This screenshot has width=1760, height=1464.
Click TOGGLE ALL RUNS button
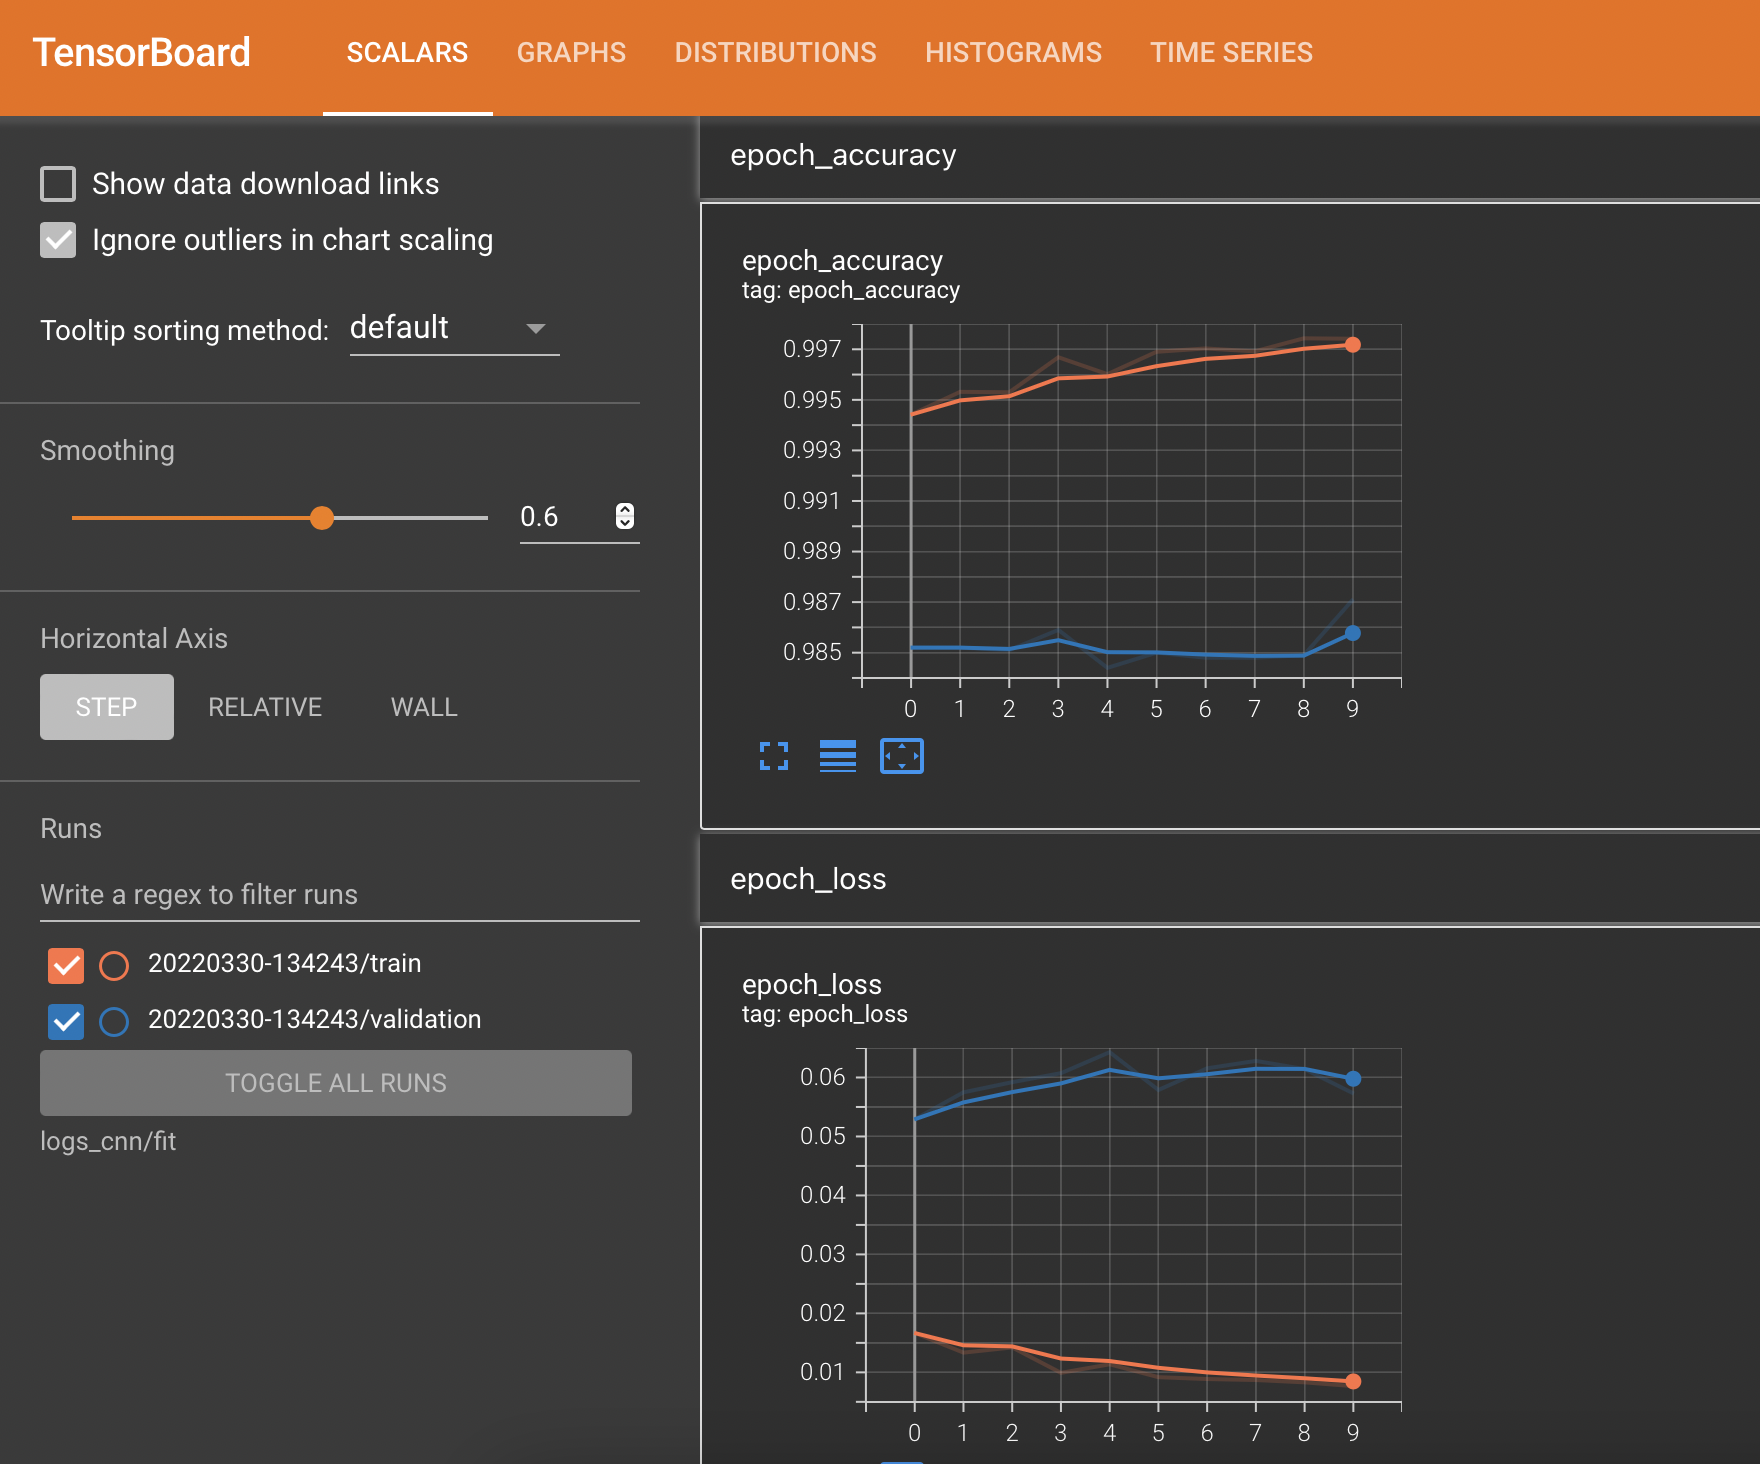coord(336,1083)
